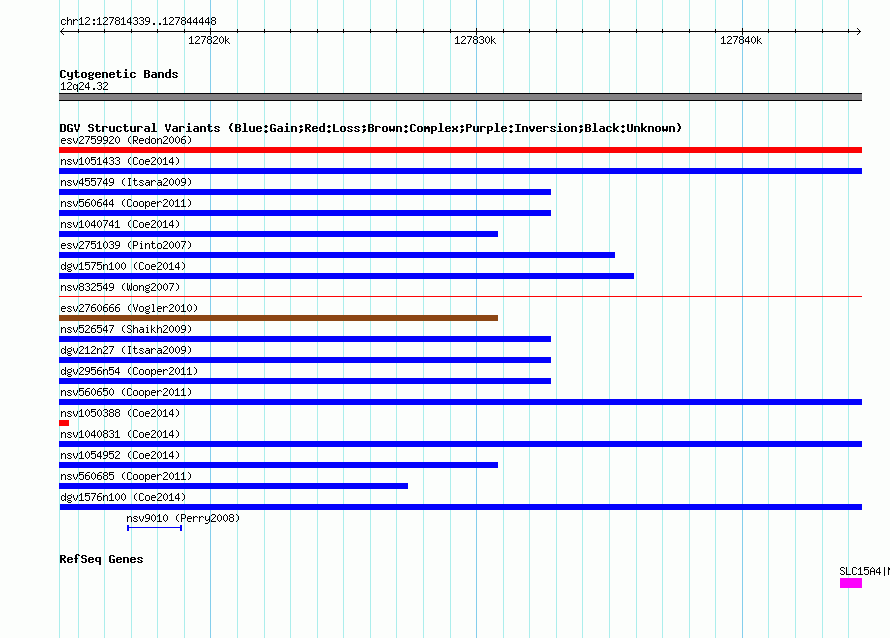Click the 127840k ruler mark
This screenshot has height=638, width=890.
741,40
